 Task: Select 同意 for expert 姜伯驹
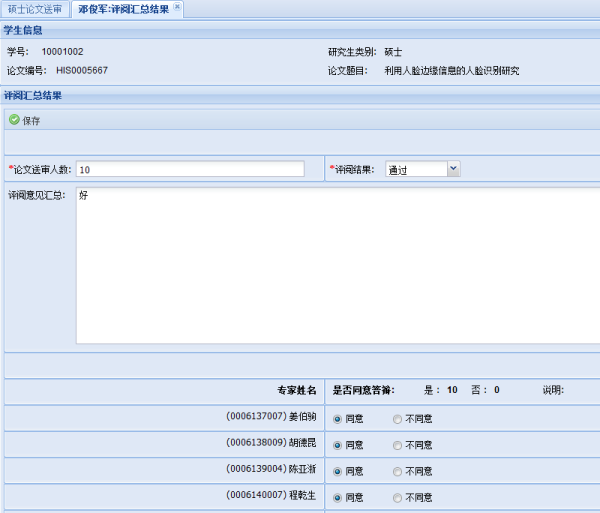pos(337,418)
